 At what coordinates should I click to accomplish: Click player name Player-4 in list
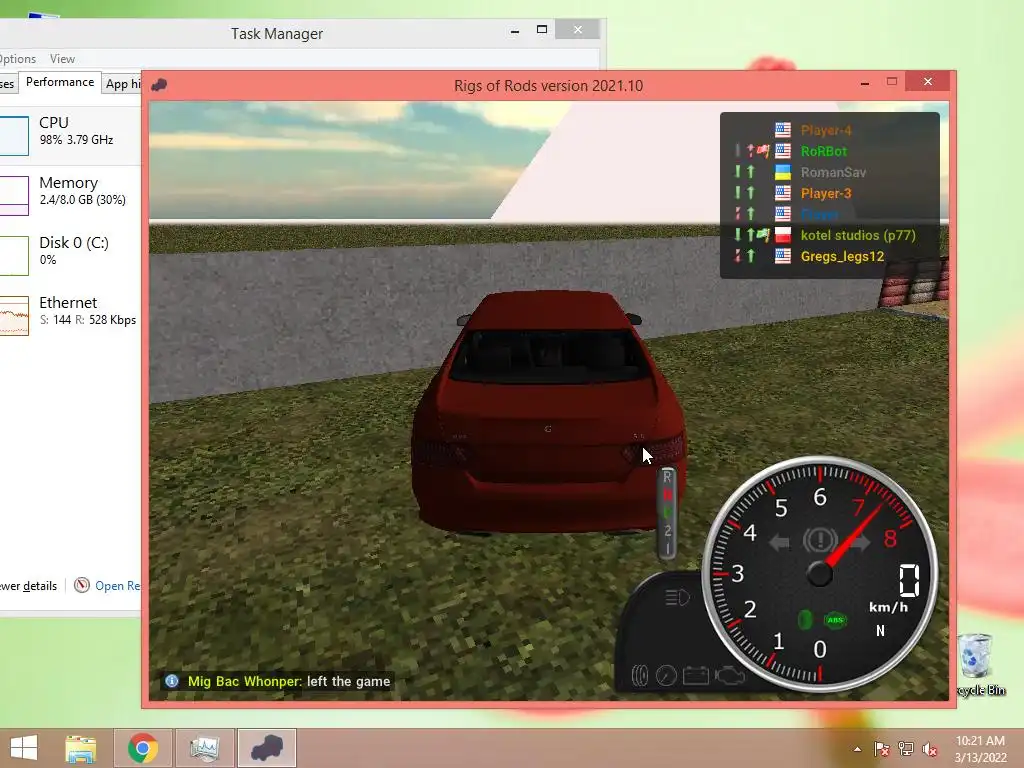pos(826,131)
